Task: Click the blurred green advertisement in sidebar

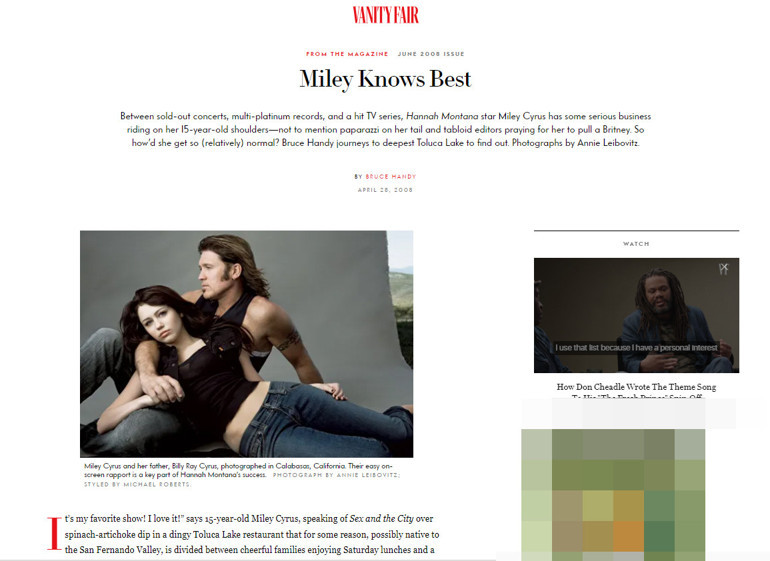Action: click(x=613, y=495)
